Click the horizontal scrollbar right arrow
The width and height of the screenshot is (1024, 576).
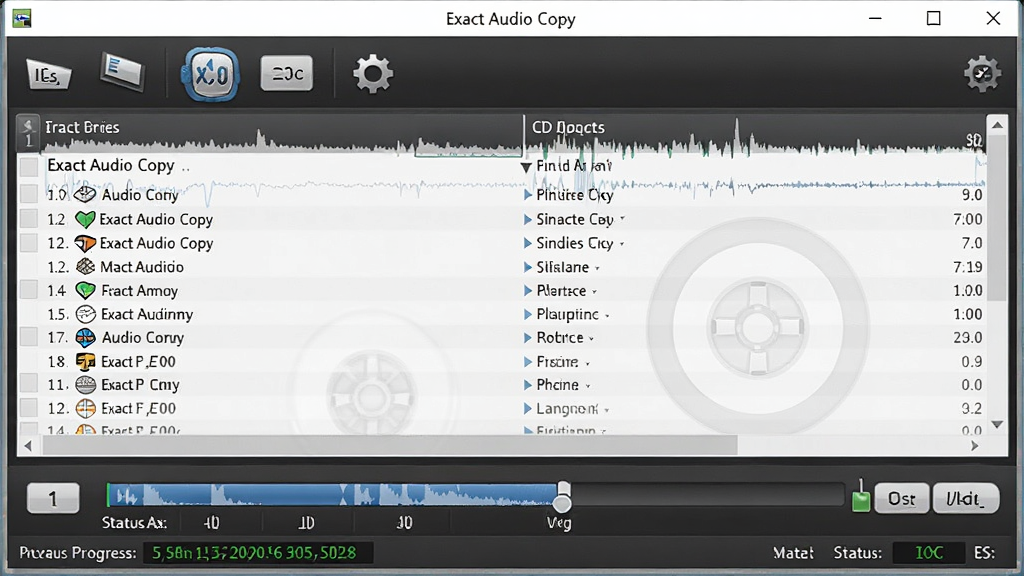point(974,446)
